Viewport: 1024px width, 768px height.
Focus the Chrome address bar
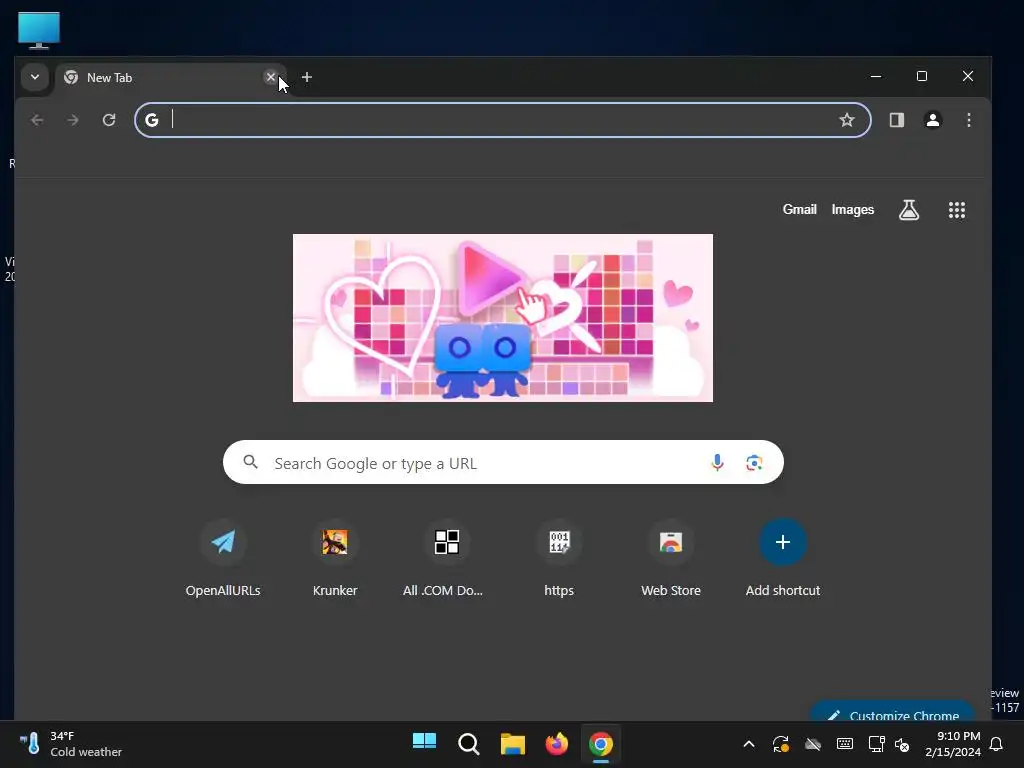tap(502, 120)
